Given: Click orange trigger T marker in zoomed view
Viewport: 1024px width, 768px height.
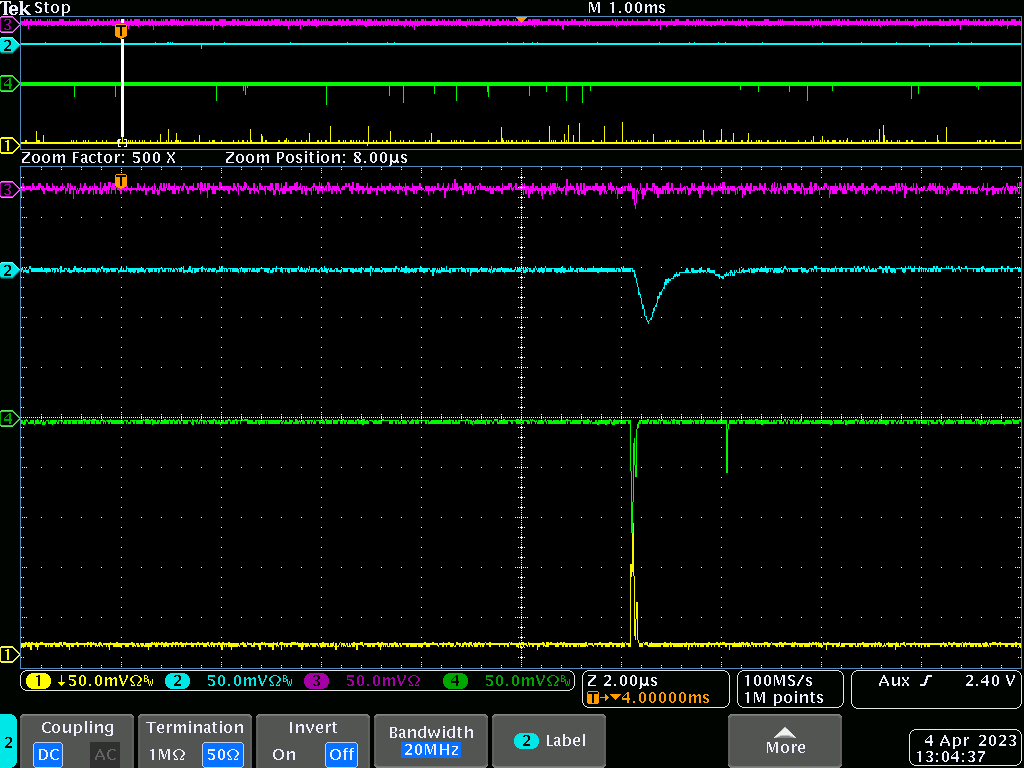Looking at the screenshot, I should click(121, 181).
